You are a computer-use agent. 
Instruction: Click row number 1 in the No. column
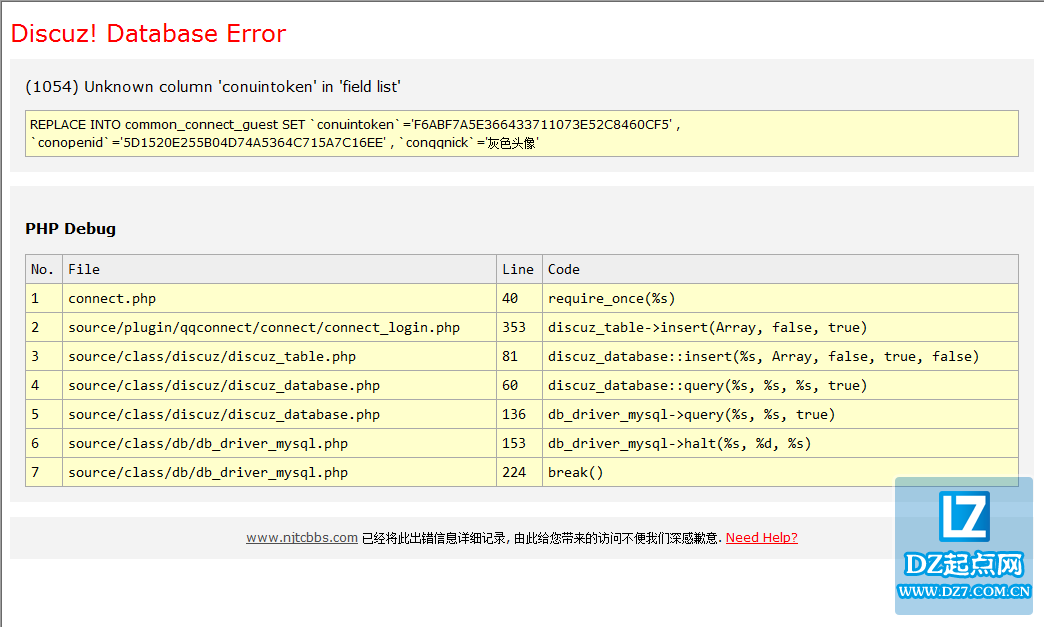coord(44,299)
